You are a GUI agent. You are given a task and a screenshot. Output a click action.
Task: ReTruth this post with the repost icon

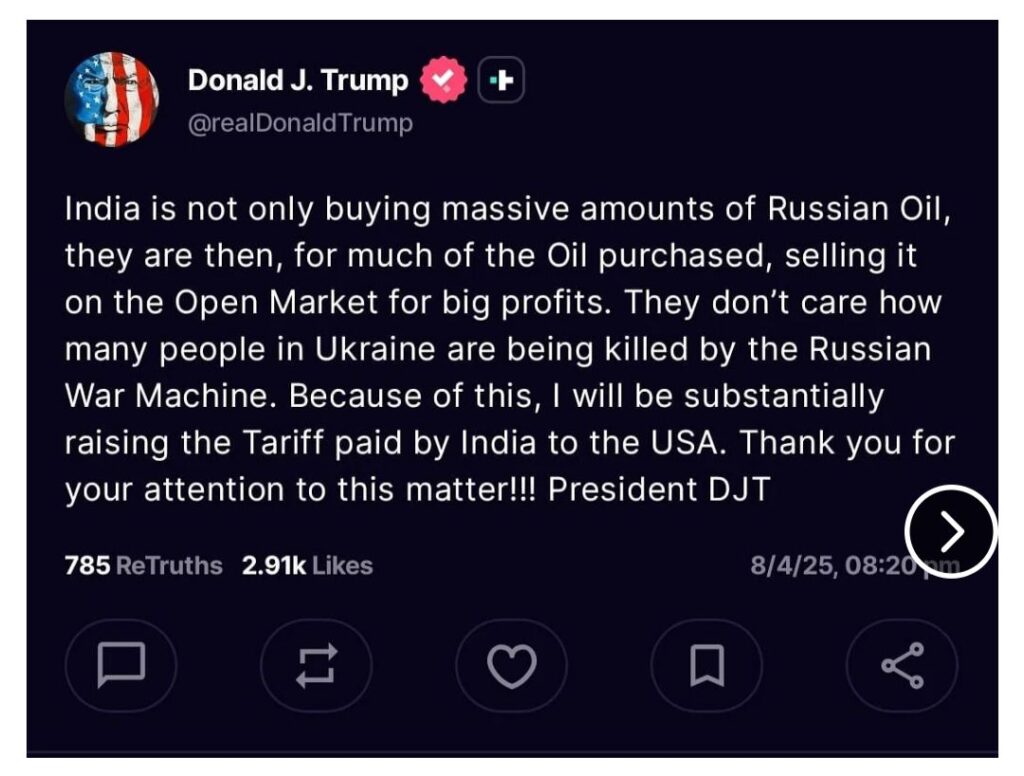pyautogui.click(x=316, y=665)
